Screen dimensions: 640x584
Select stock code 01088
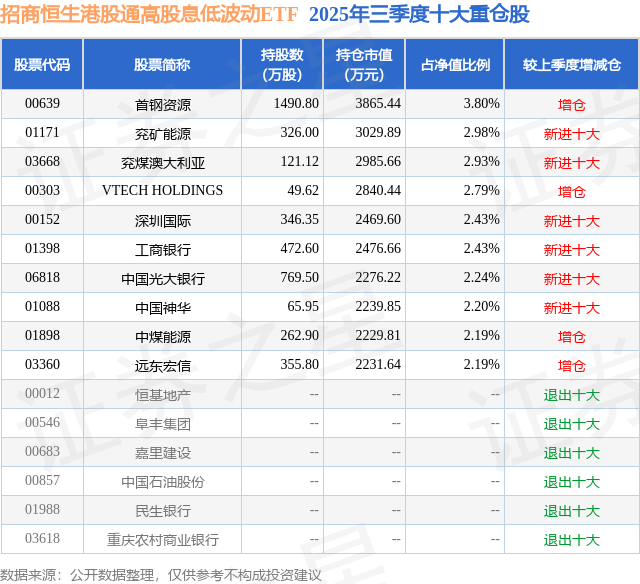(42, 306)
